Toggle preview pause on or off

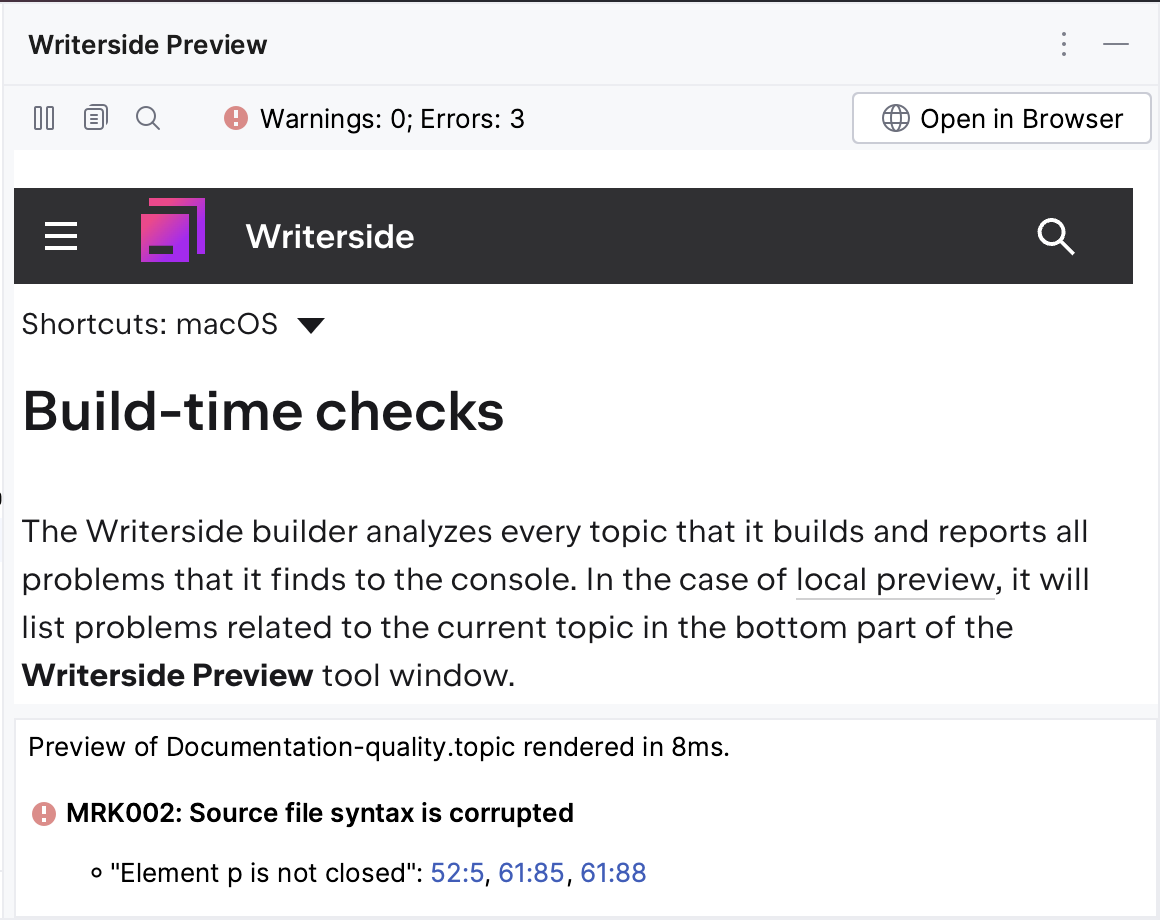(44, 118)
